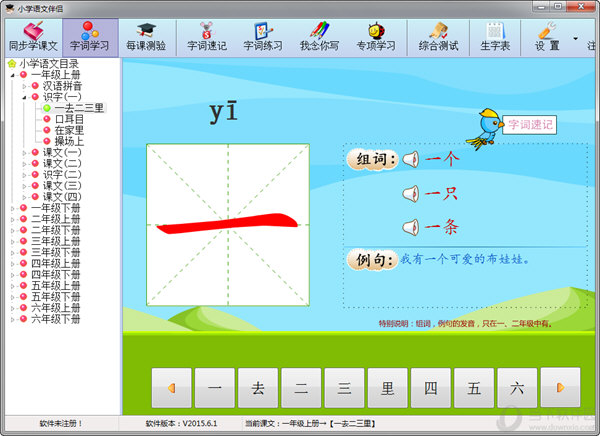Play audio for the word 一个
The image size is (600, 436).
pos(408,158)
